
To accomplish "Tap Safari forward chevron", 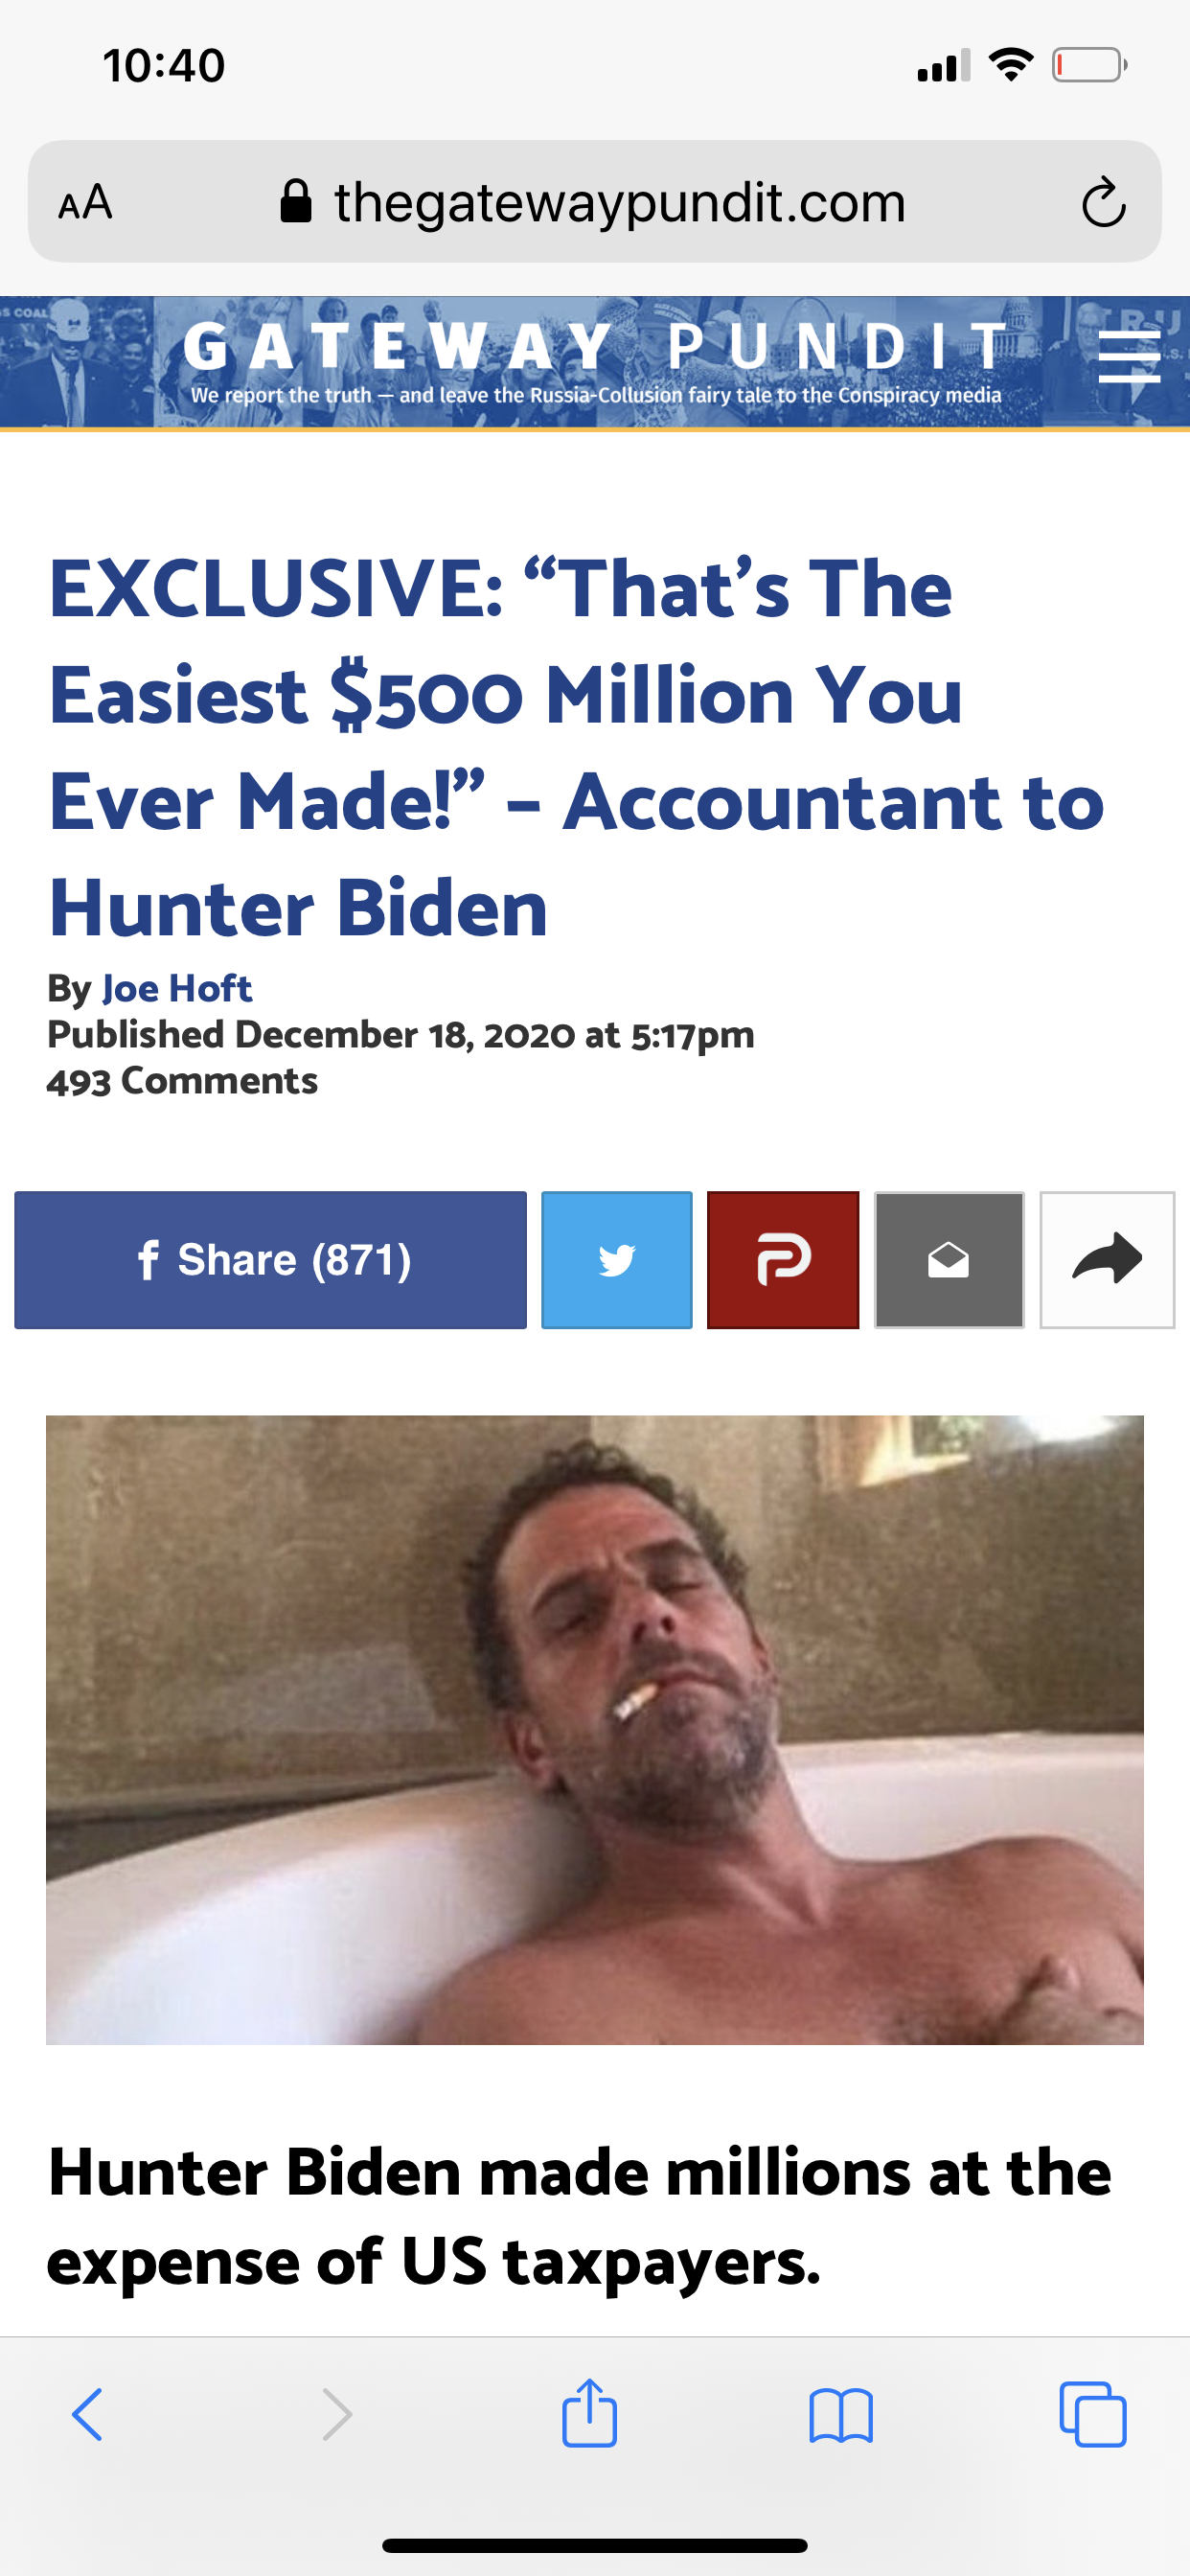I will pyautogui.click(x=337, y=2414).
